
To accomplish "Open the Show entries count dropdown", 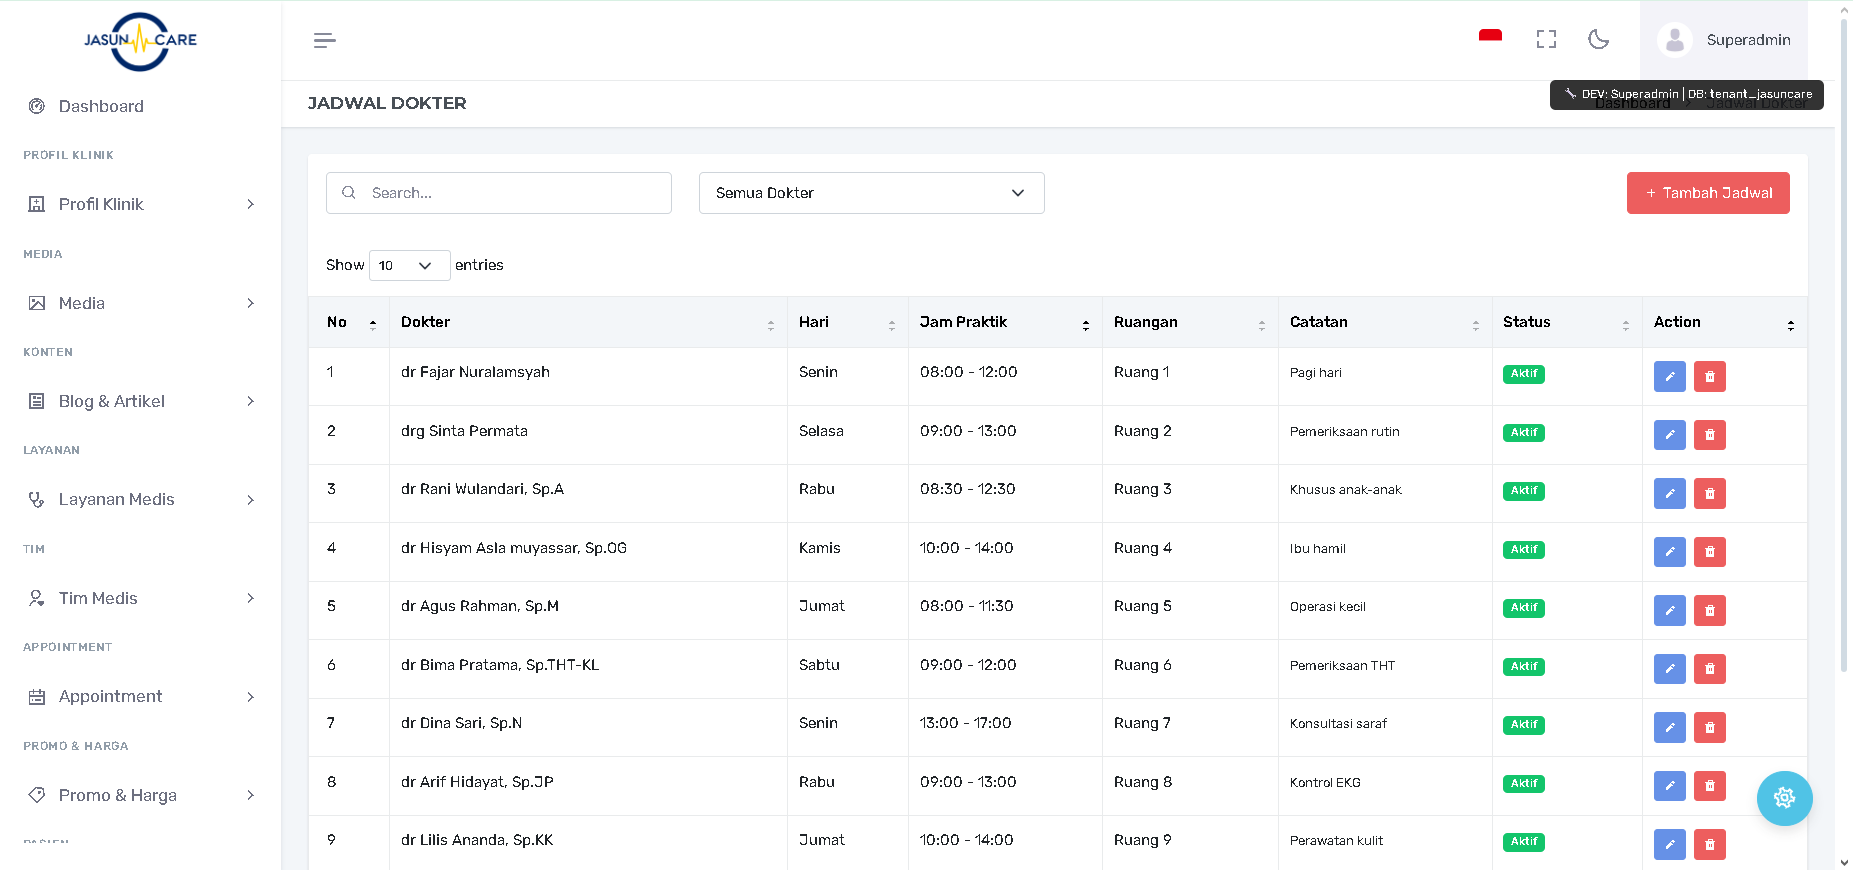I will [409, 265].
